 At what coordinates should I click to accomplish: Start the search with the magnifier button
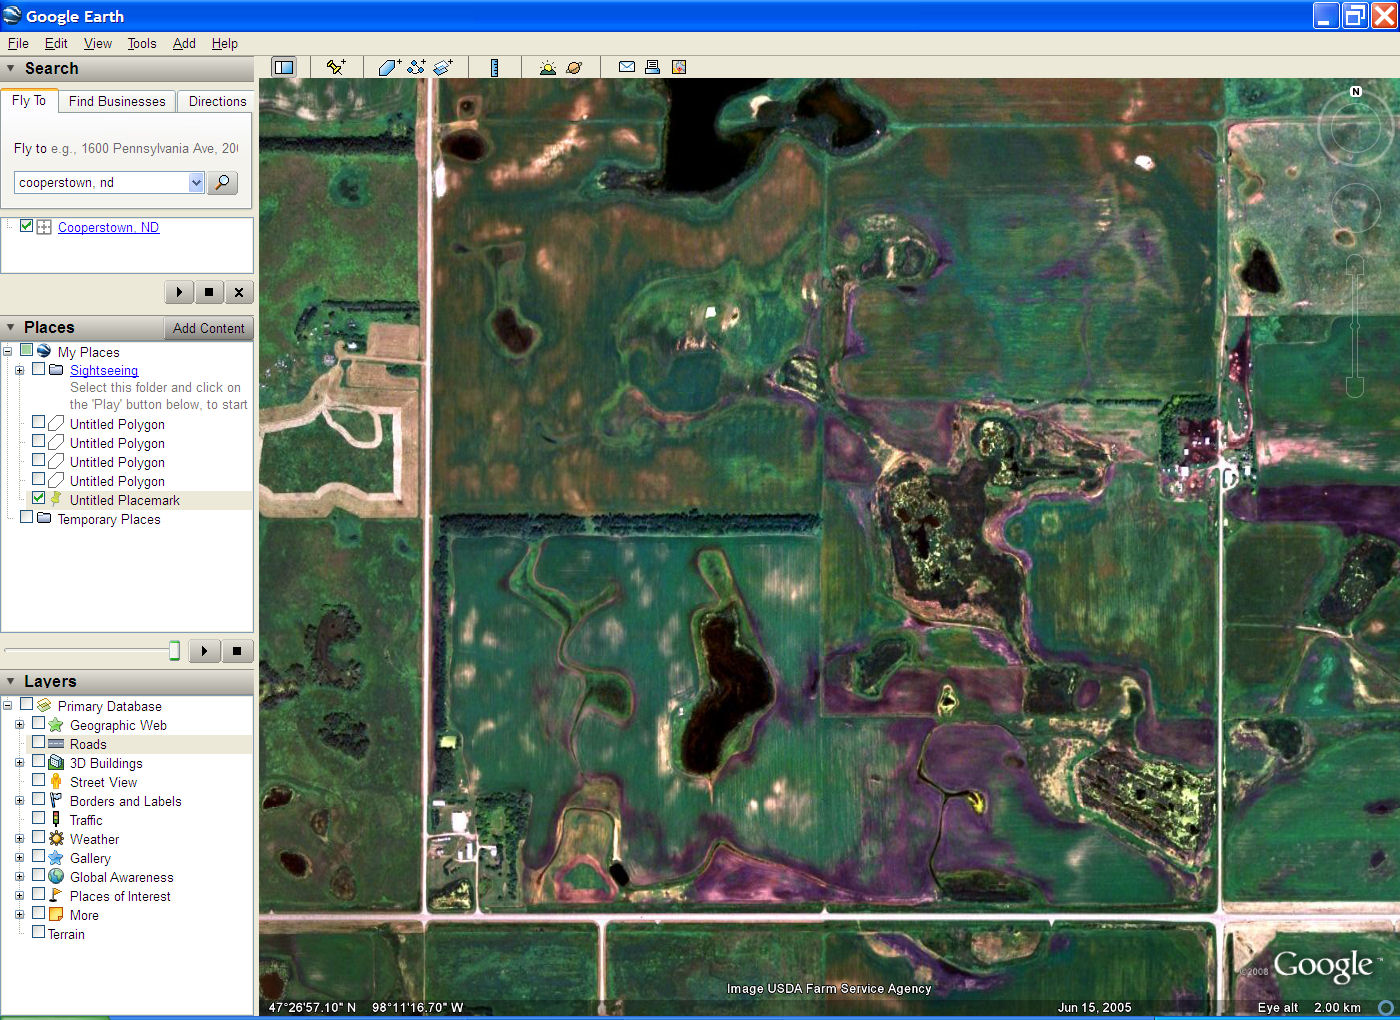(222, 182)
